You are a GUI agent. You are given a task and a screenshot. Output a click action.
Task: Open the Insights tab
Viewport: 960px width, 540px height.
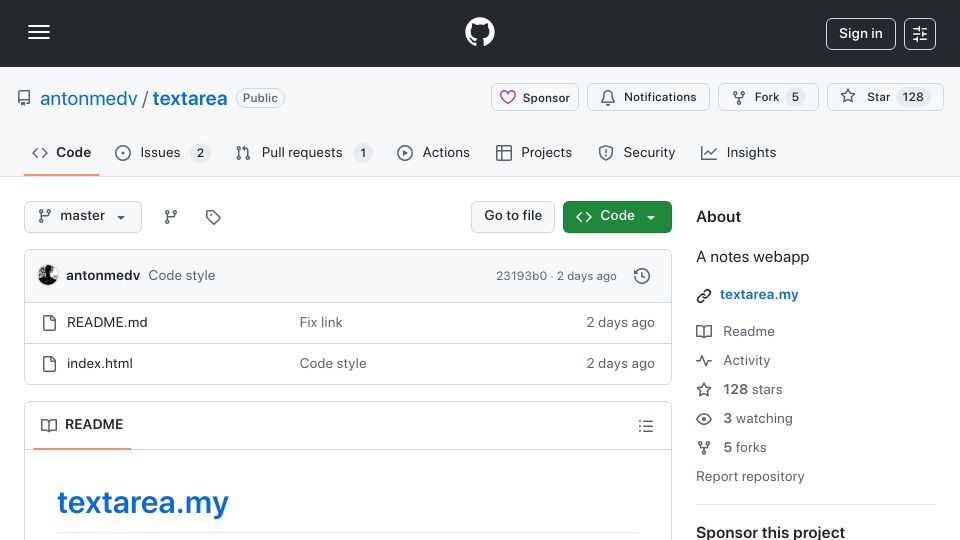click(738, 152)
